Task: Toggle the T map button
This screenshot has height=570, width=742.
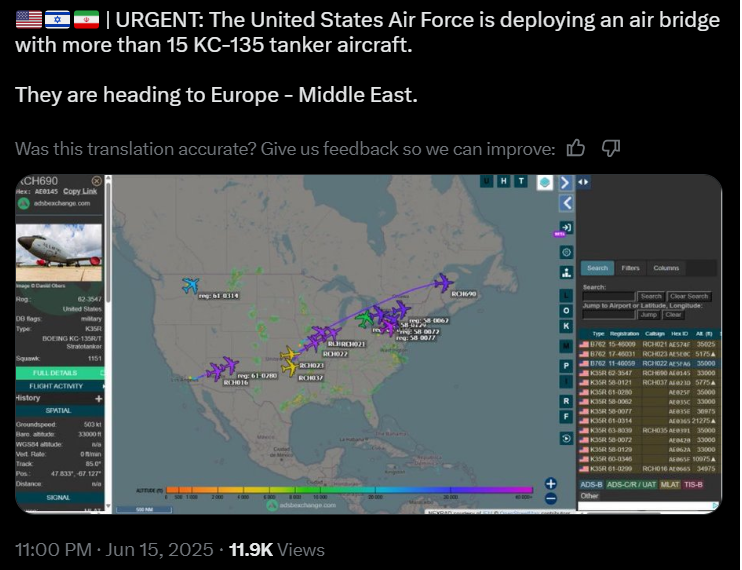Action: click(521, 181)
